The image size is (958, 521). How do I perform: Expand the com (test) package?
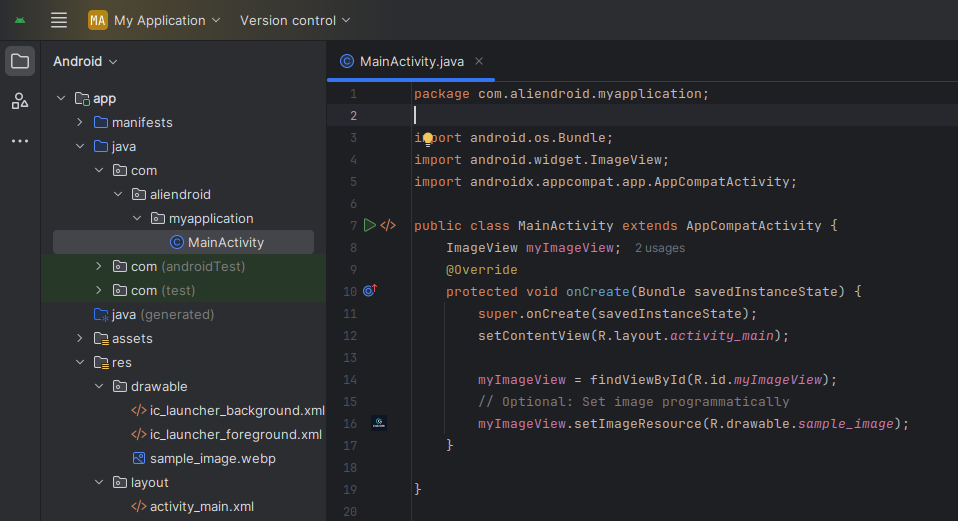pyautogui.click(x=99, y=290)
